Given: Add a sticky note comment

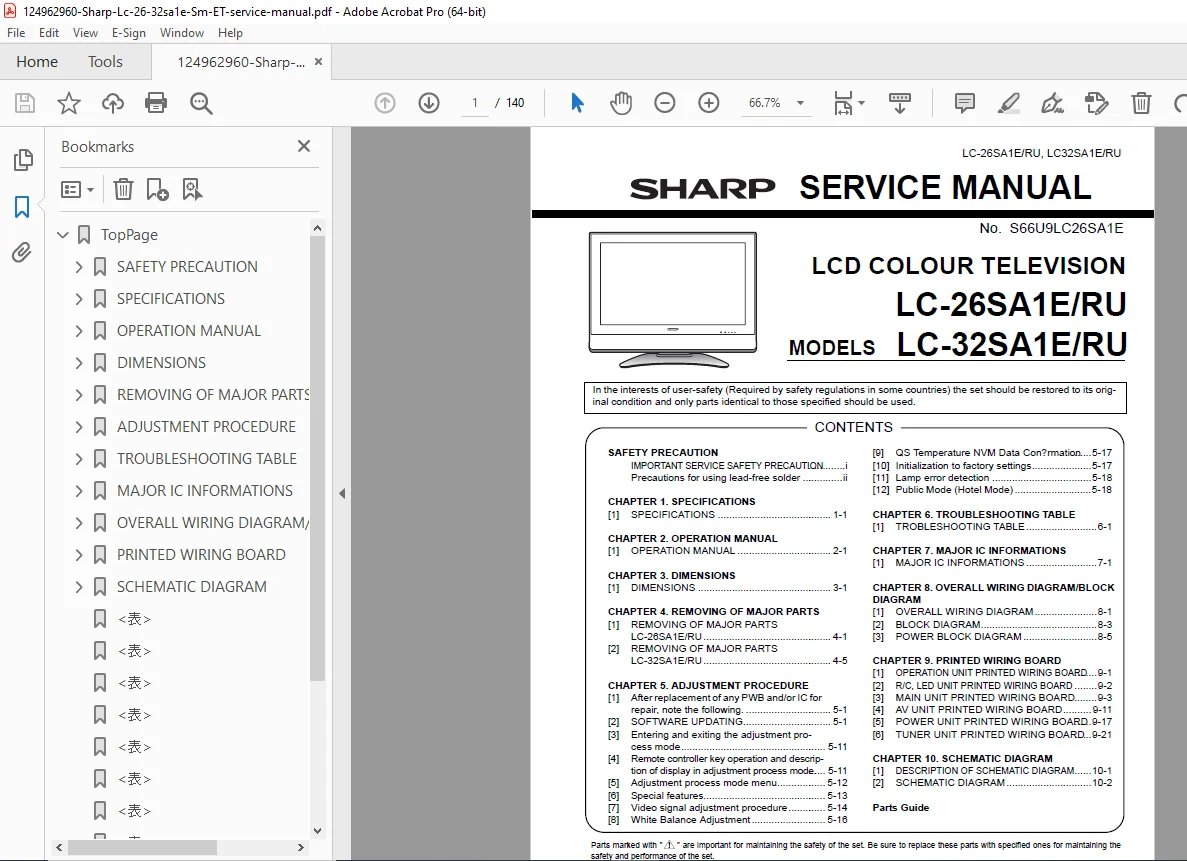Looking at the screenshot, I should 964,103.
